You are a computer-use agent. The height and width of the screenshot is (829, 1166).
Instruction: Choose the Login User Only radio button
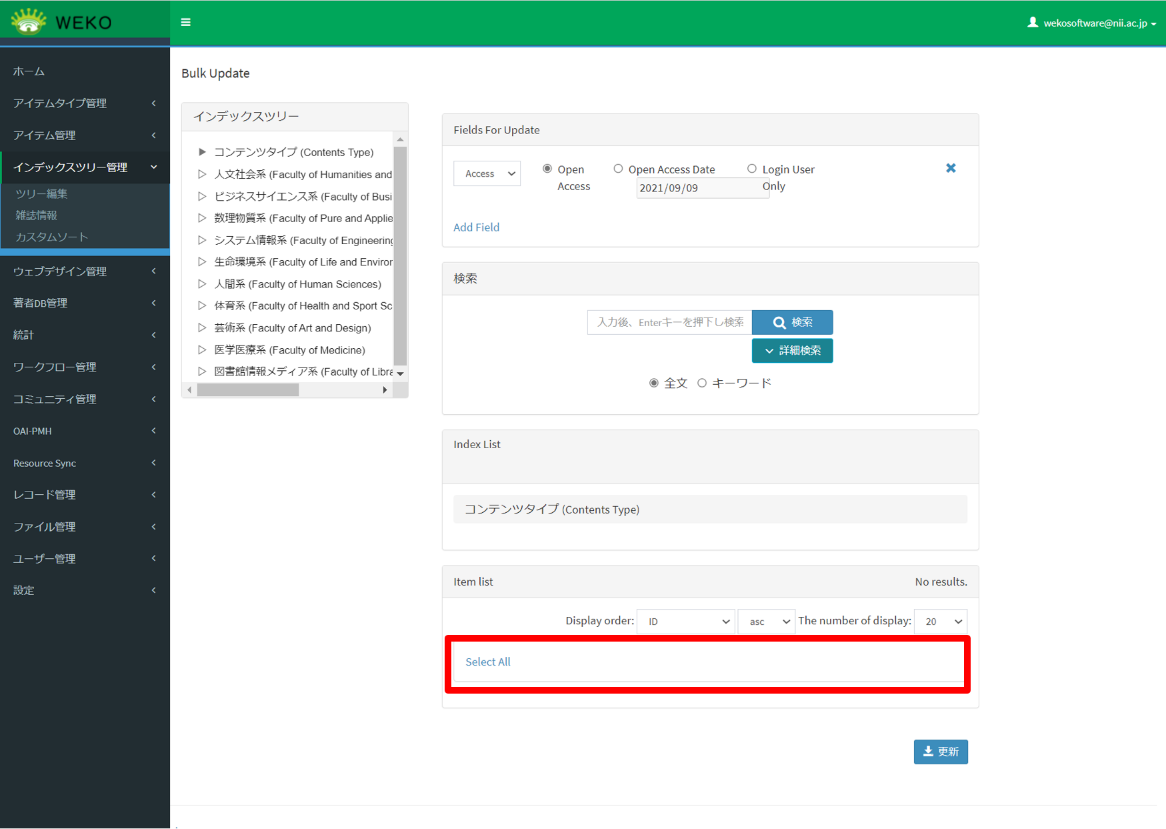[x=752, y=169]
